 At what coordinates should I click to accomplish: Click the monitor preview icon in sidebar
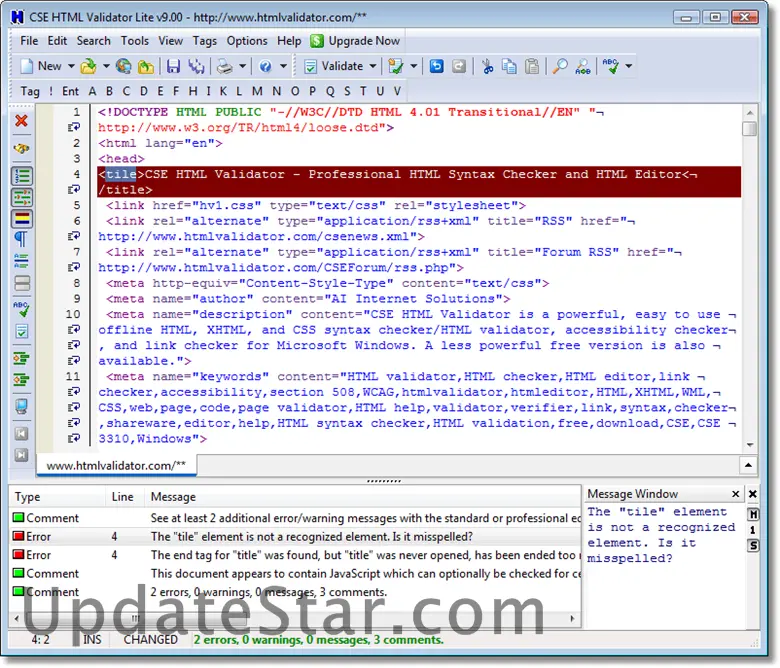point(21,406)
